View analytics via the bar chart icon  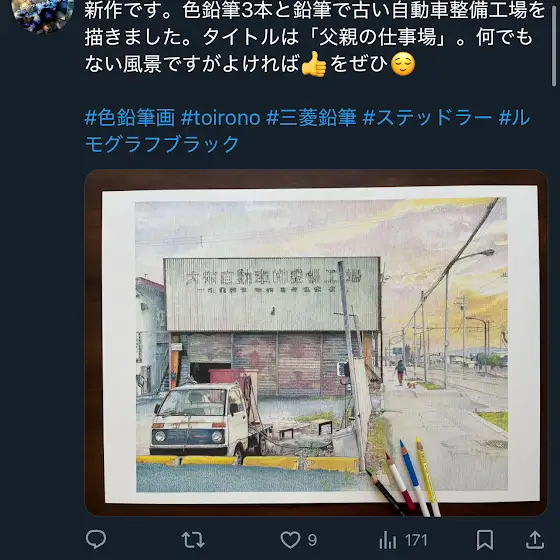pyautogui.click(x=388, y=540)
